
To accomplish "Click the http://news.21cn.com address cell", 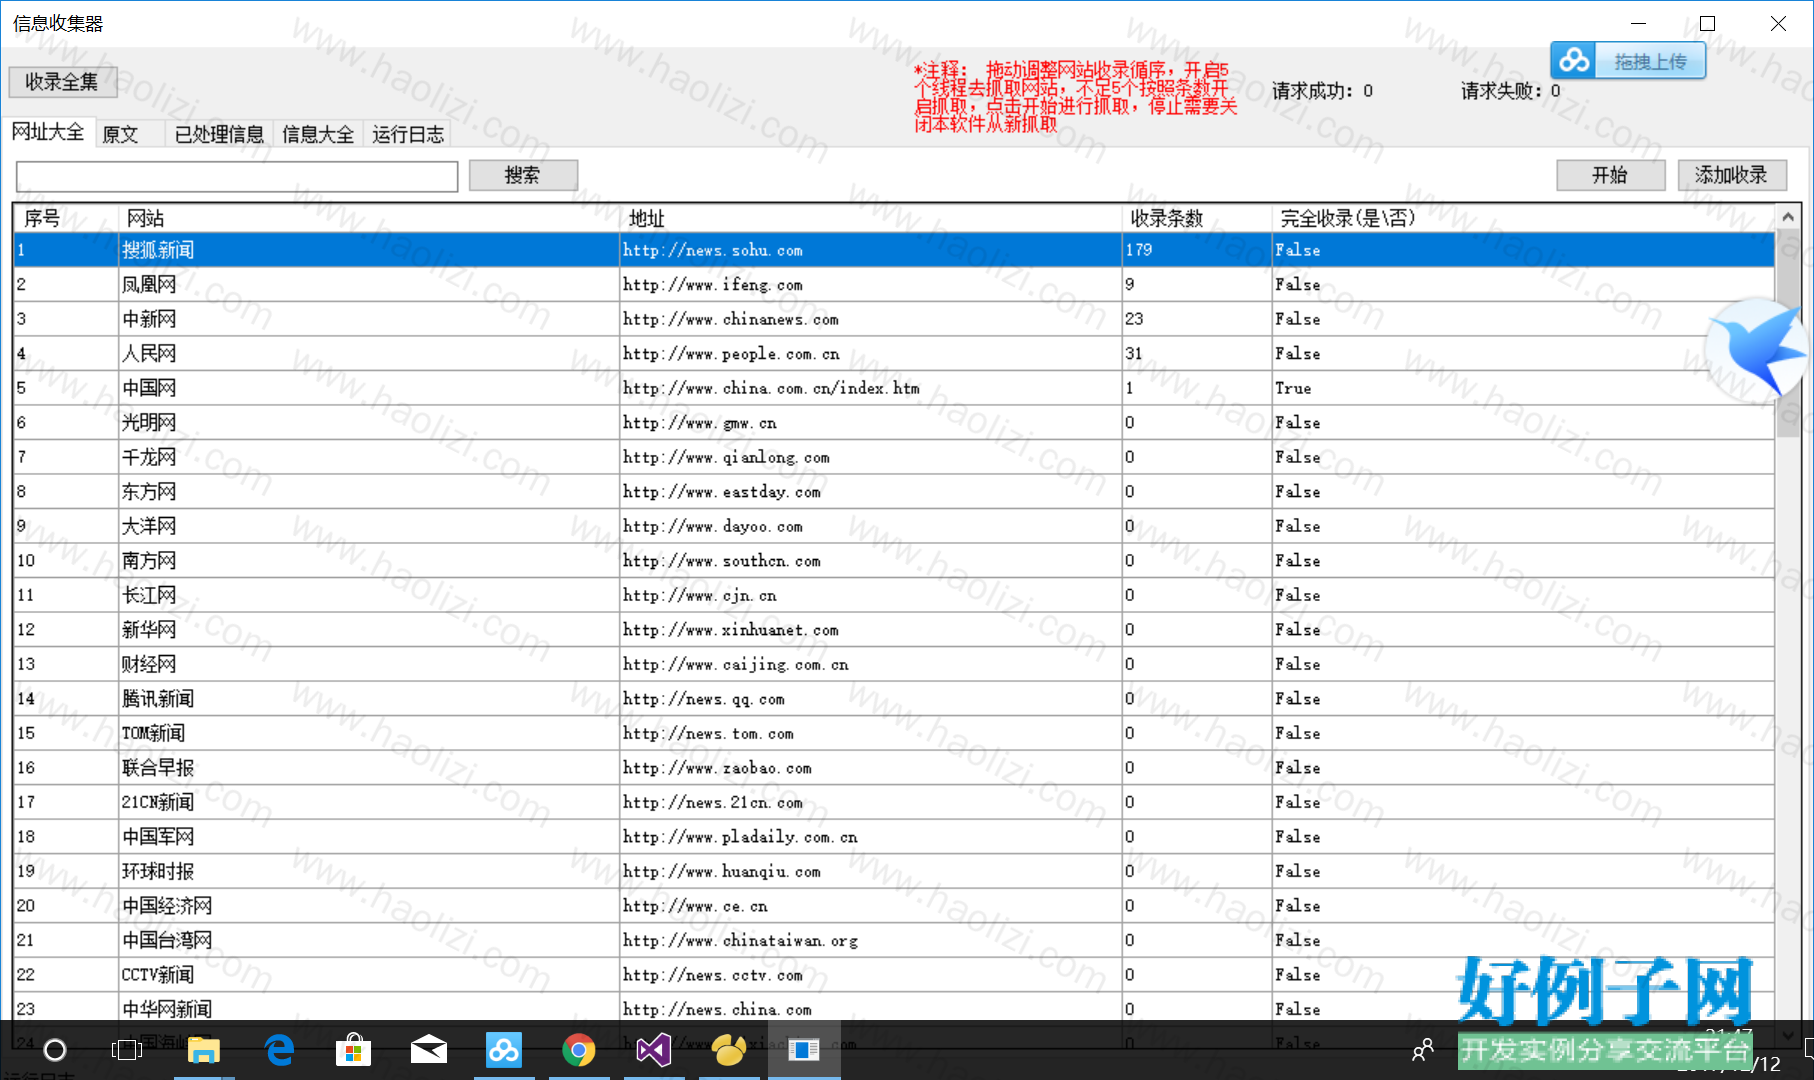I will point(871,802).
